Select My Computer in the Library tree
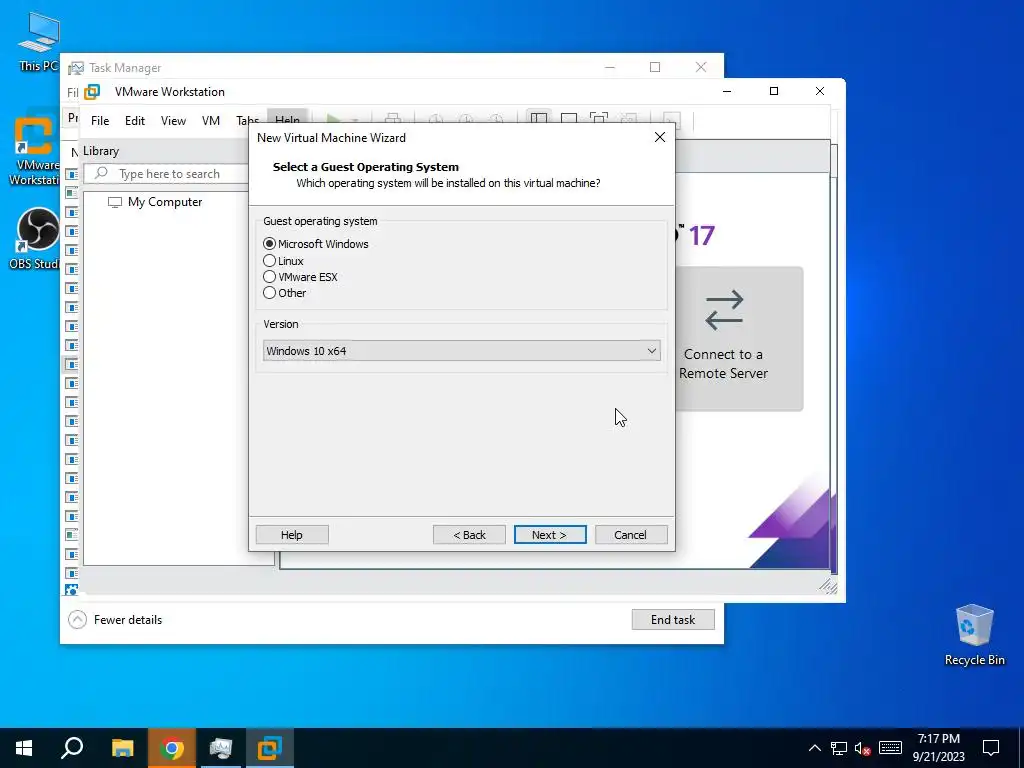 coord(155,202)
